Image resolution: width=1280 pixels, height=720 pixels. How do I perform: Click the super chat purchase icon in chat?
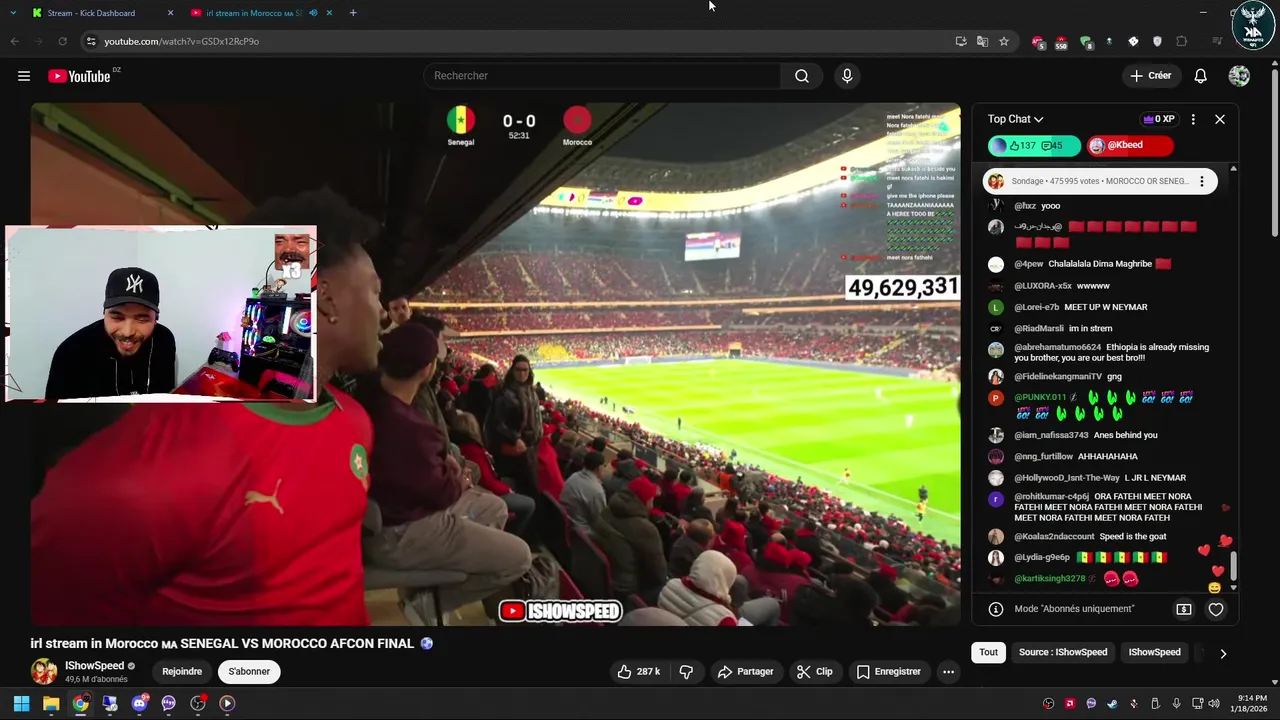click(1184, 609)
